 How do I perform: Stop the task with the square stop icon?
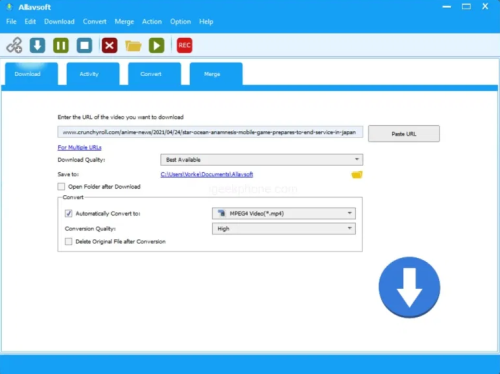tap(84, 45)
